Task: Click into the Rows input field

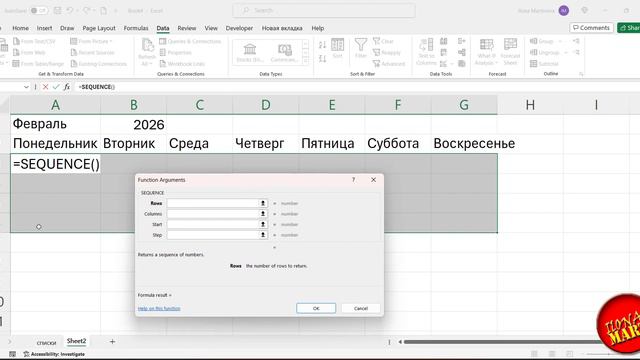Action: click(213, 203)
